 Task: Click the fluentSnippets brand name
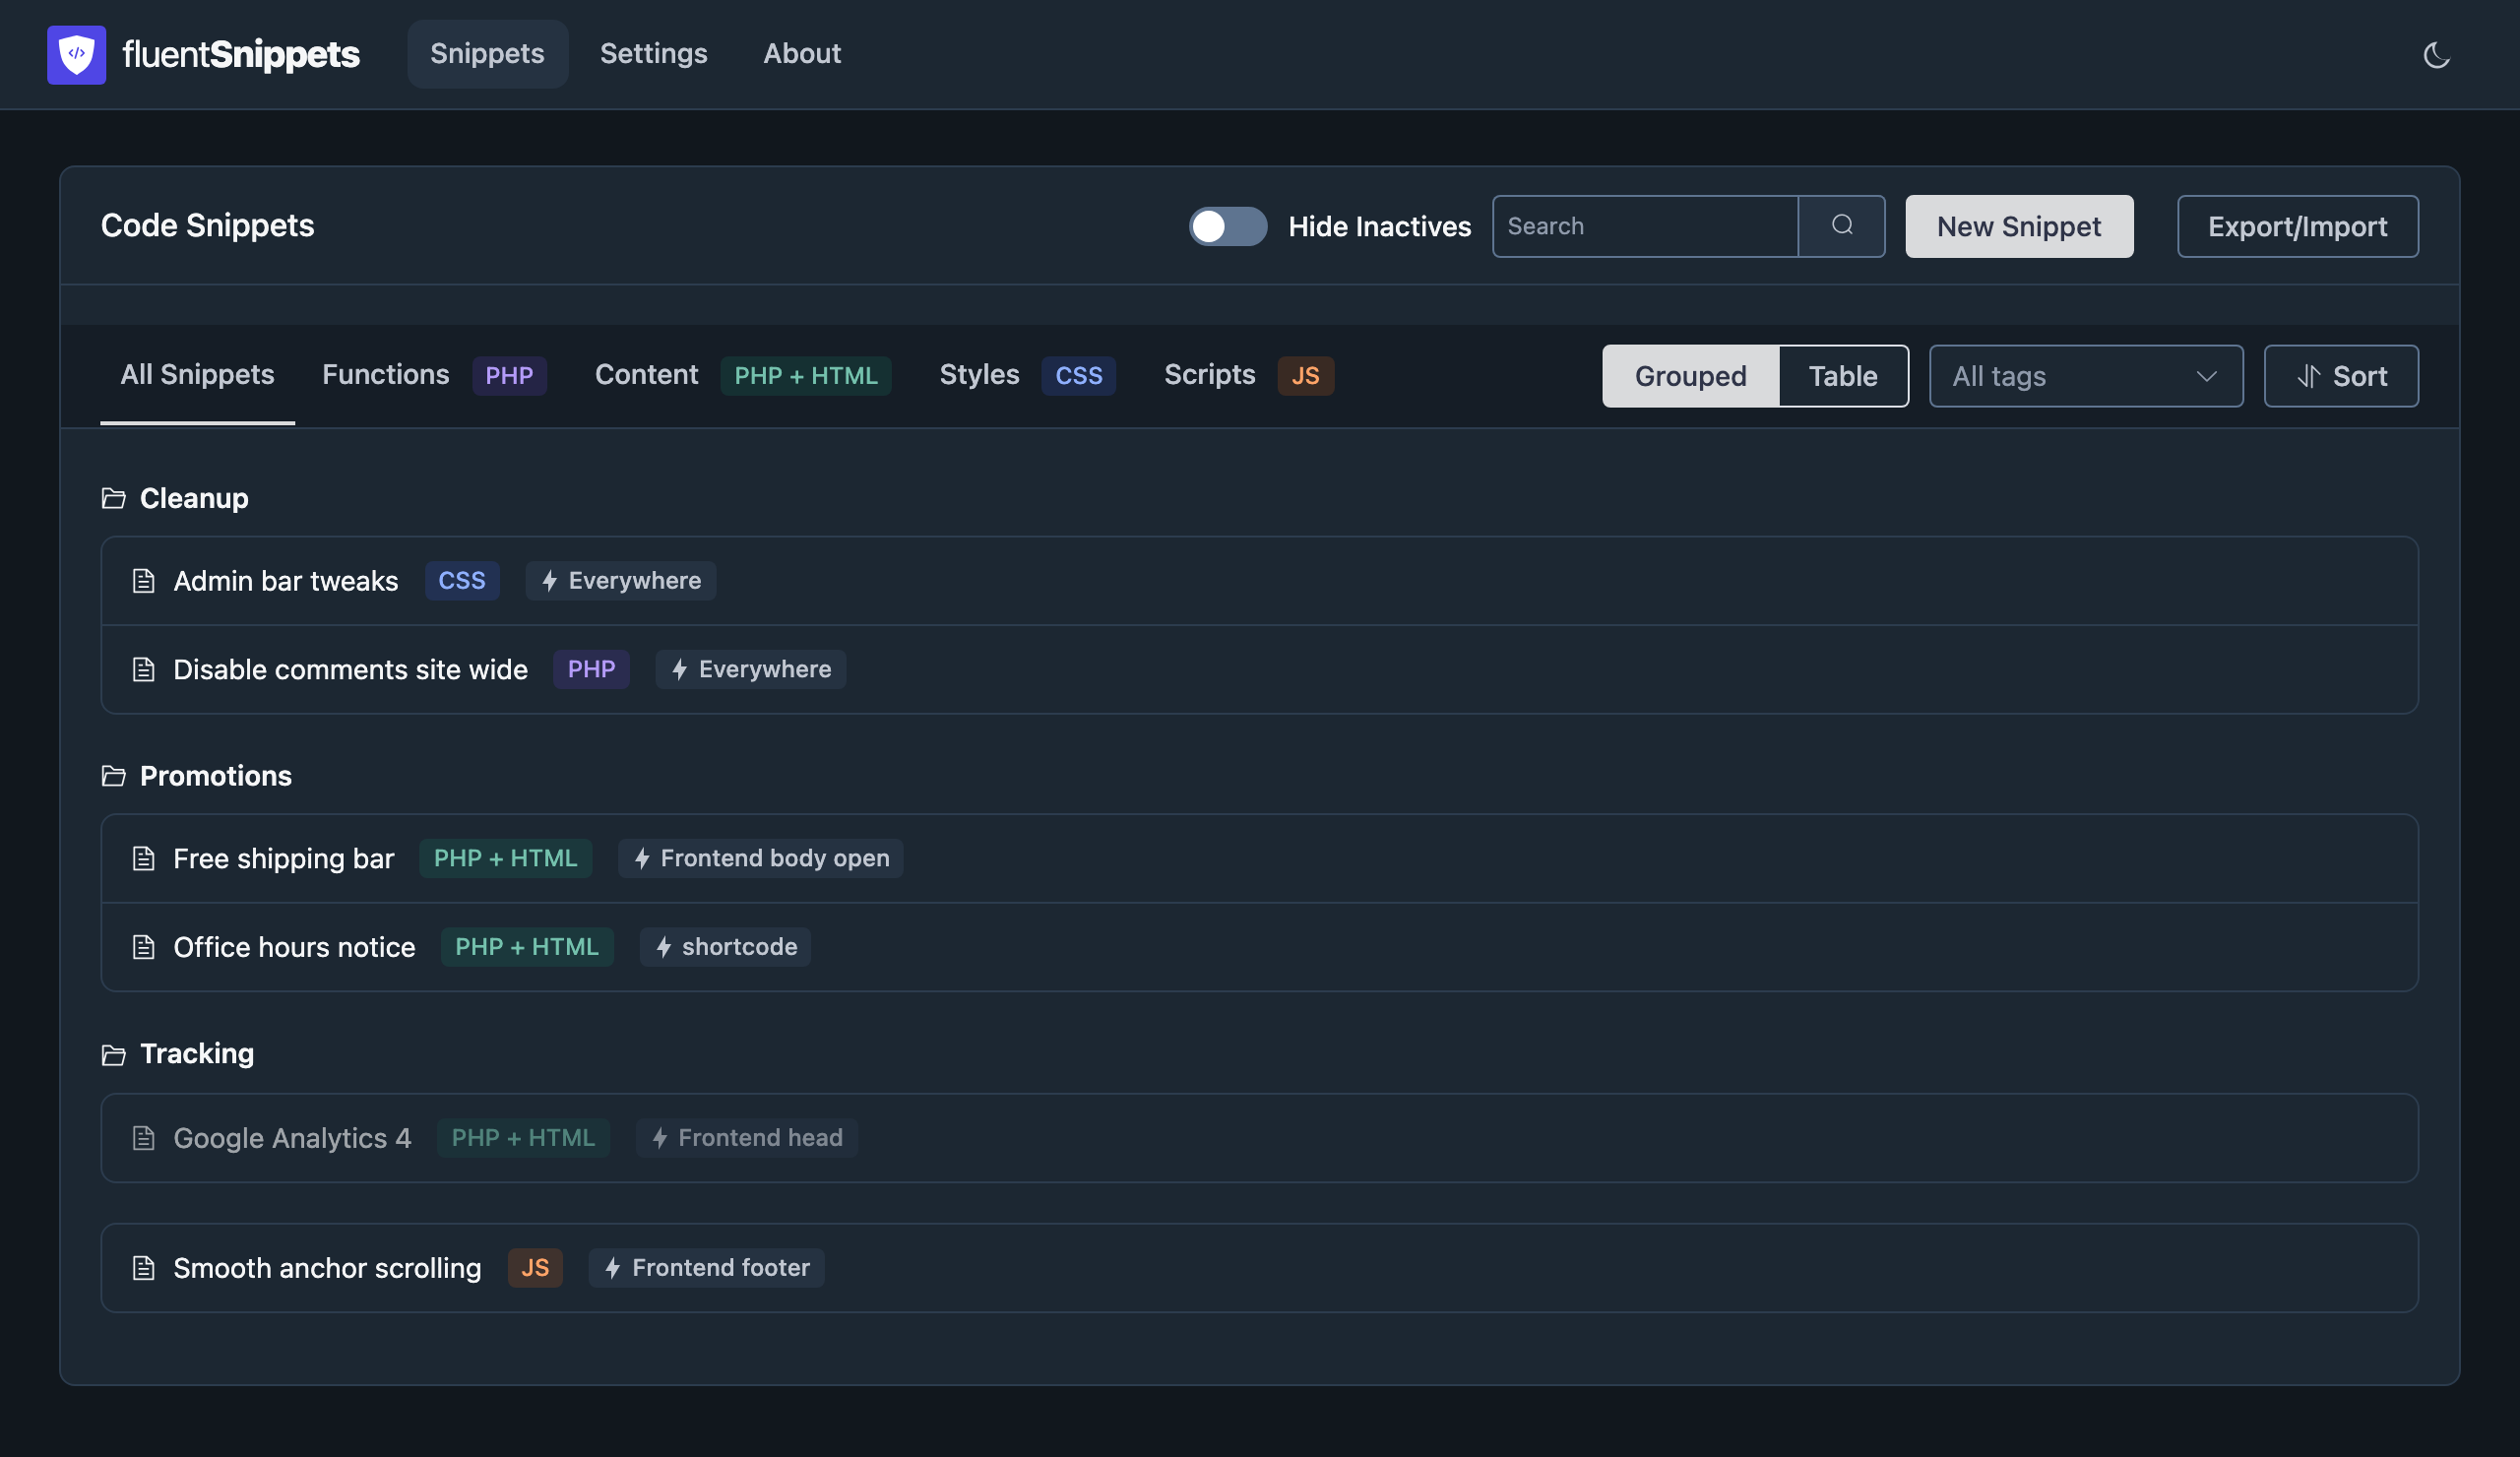(x=240, y=54)
